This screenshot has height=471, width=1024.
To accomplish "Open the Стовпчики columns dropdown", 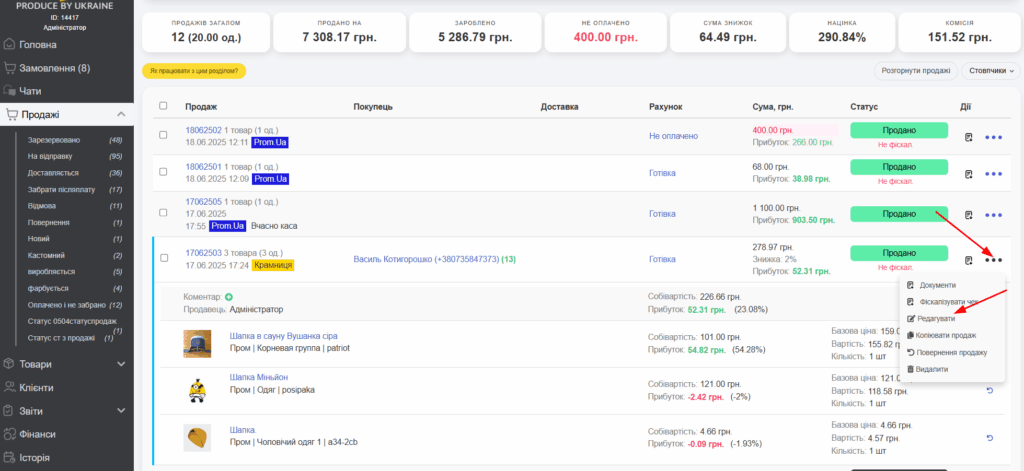I will point(990,71).
